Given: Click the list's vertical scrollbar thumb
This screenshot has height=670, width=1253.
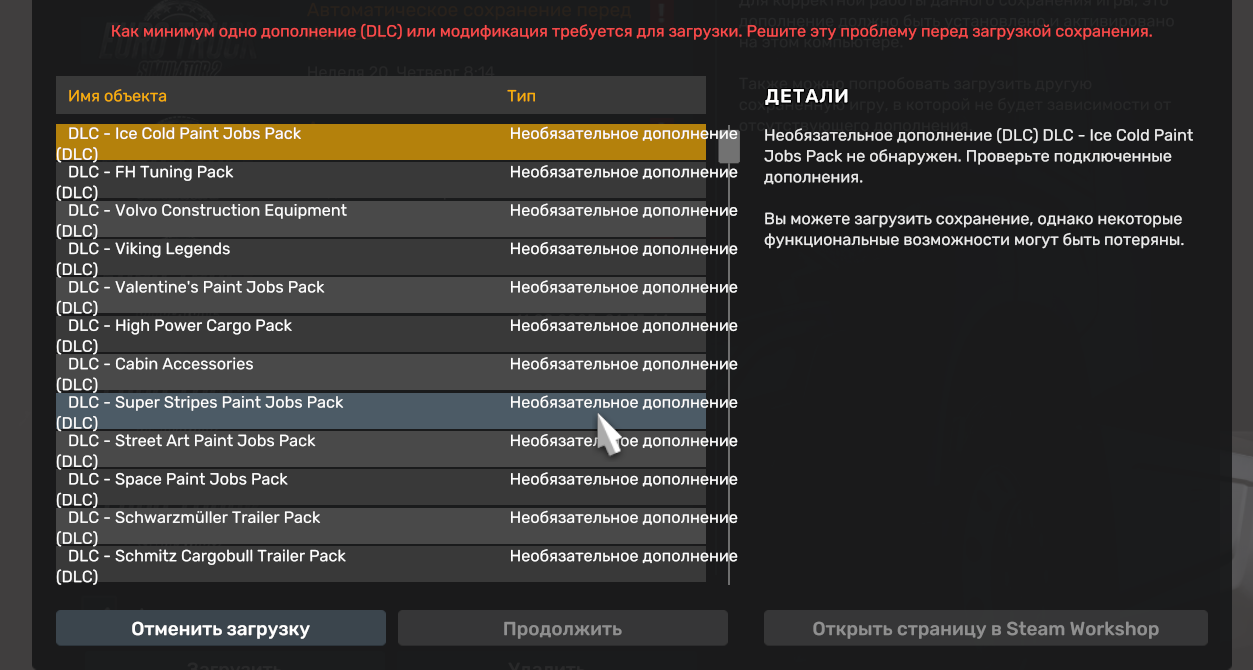Looking at the screenshot, I should 729,146.
